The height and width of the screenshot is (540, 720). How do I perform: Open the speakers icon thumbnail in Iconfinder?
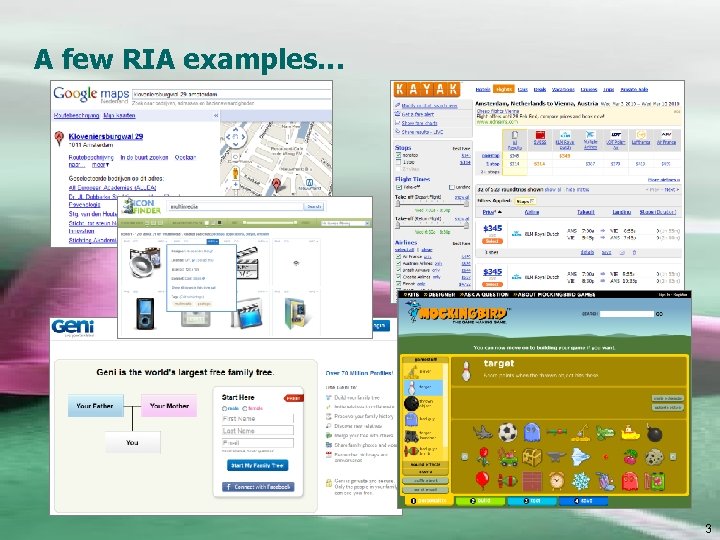point(145,263)
